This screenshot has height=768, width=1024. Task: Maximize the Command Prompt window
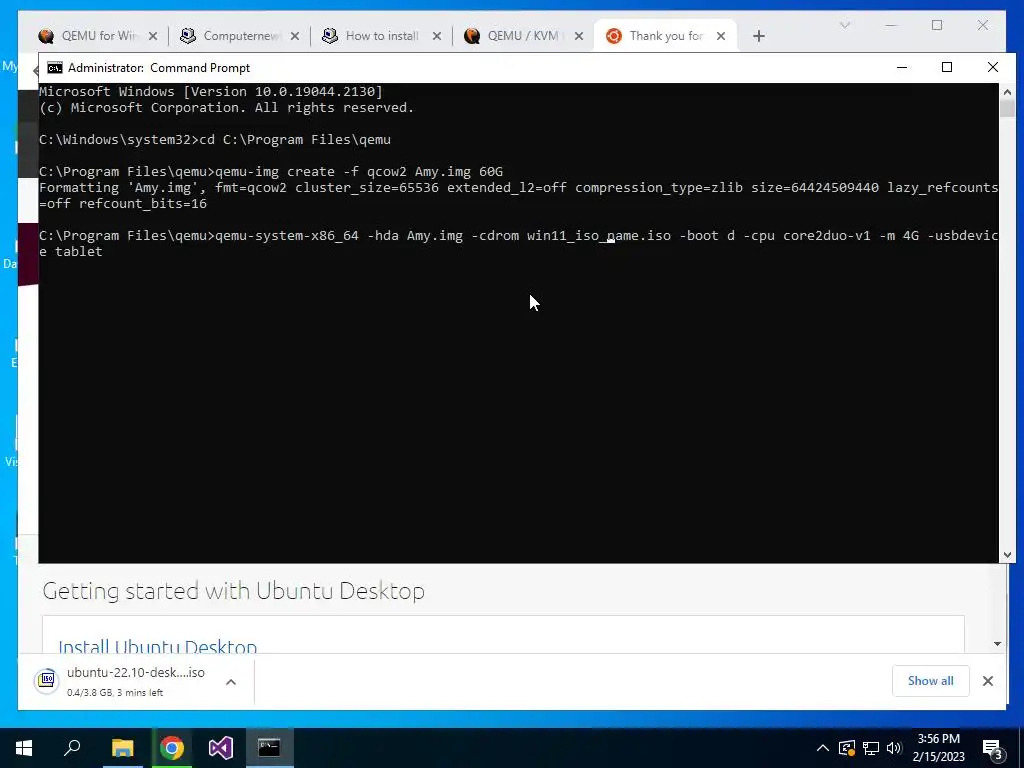click(x=947, y=67)
